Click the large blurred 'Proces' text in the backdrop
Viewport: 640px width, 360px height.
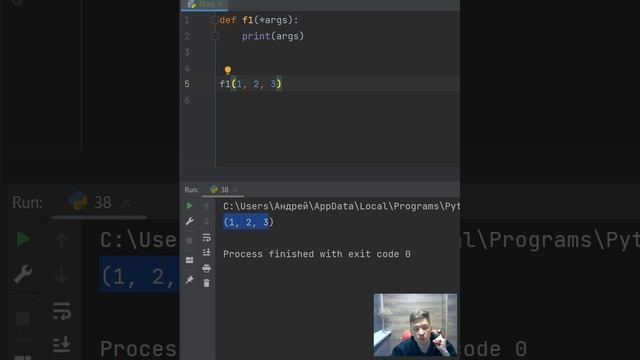pos(138,349)
